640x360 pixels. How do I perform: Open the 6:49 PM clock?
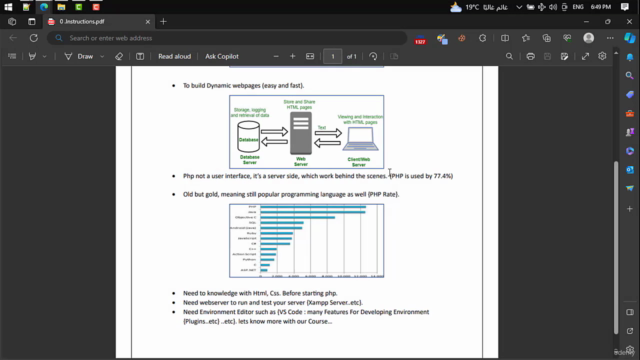pos(600,7)
